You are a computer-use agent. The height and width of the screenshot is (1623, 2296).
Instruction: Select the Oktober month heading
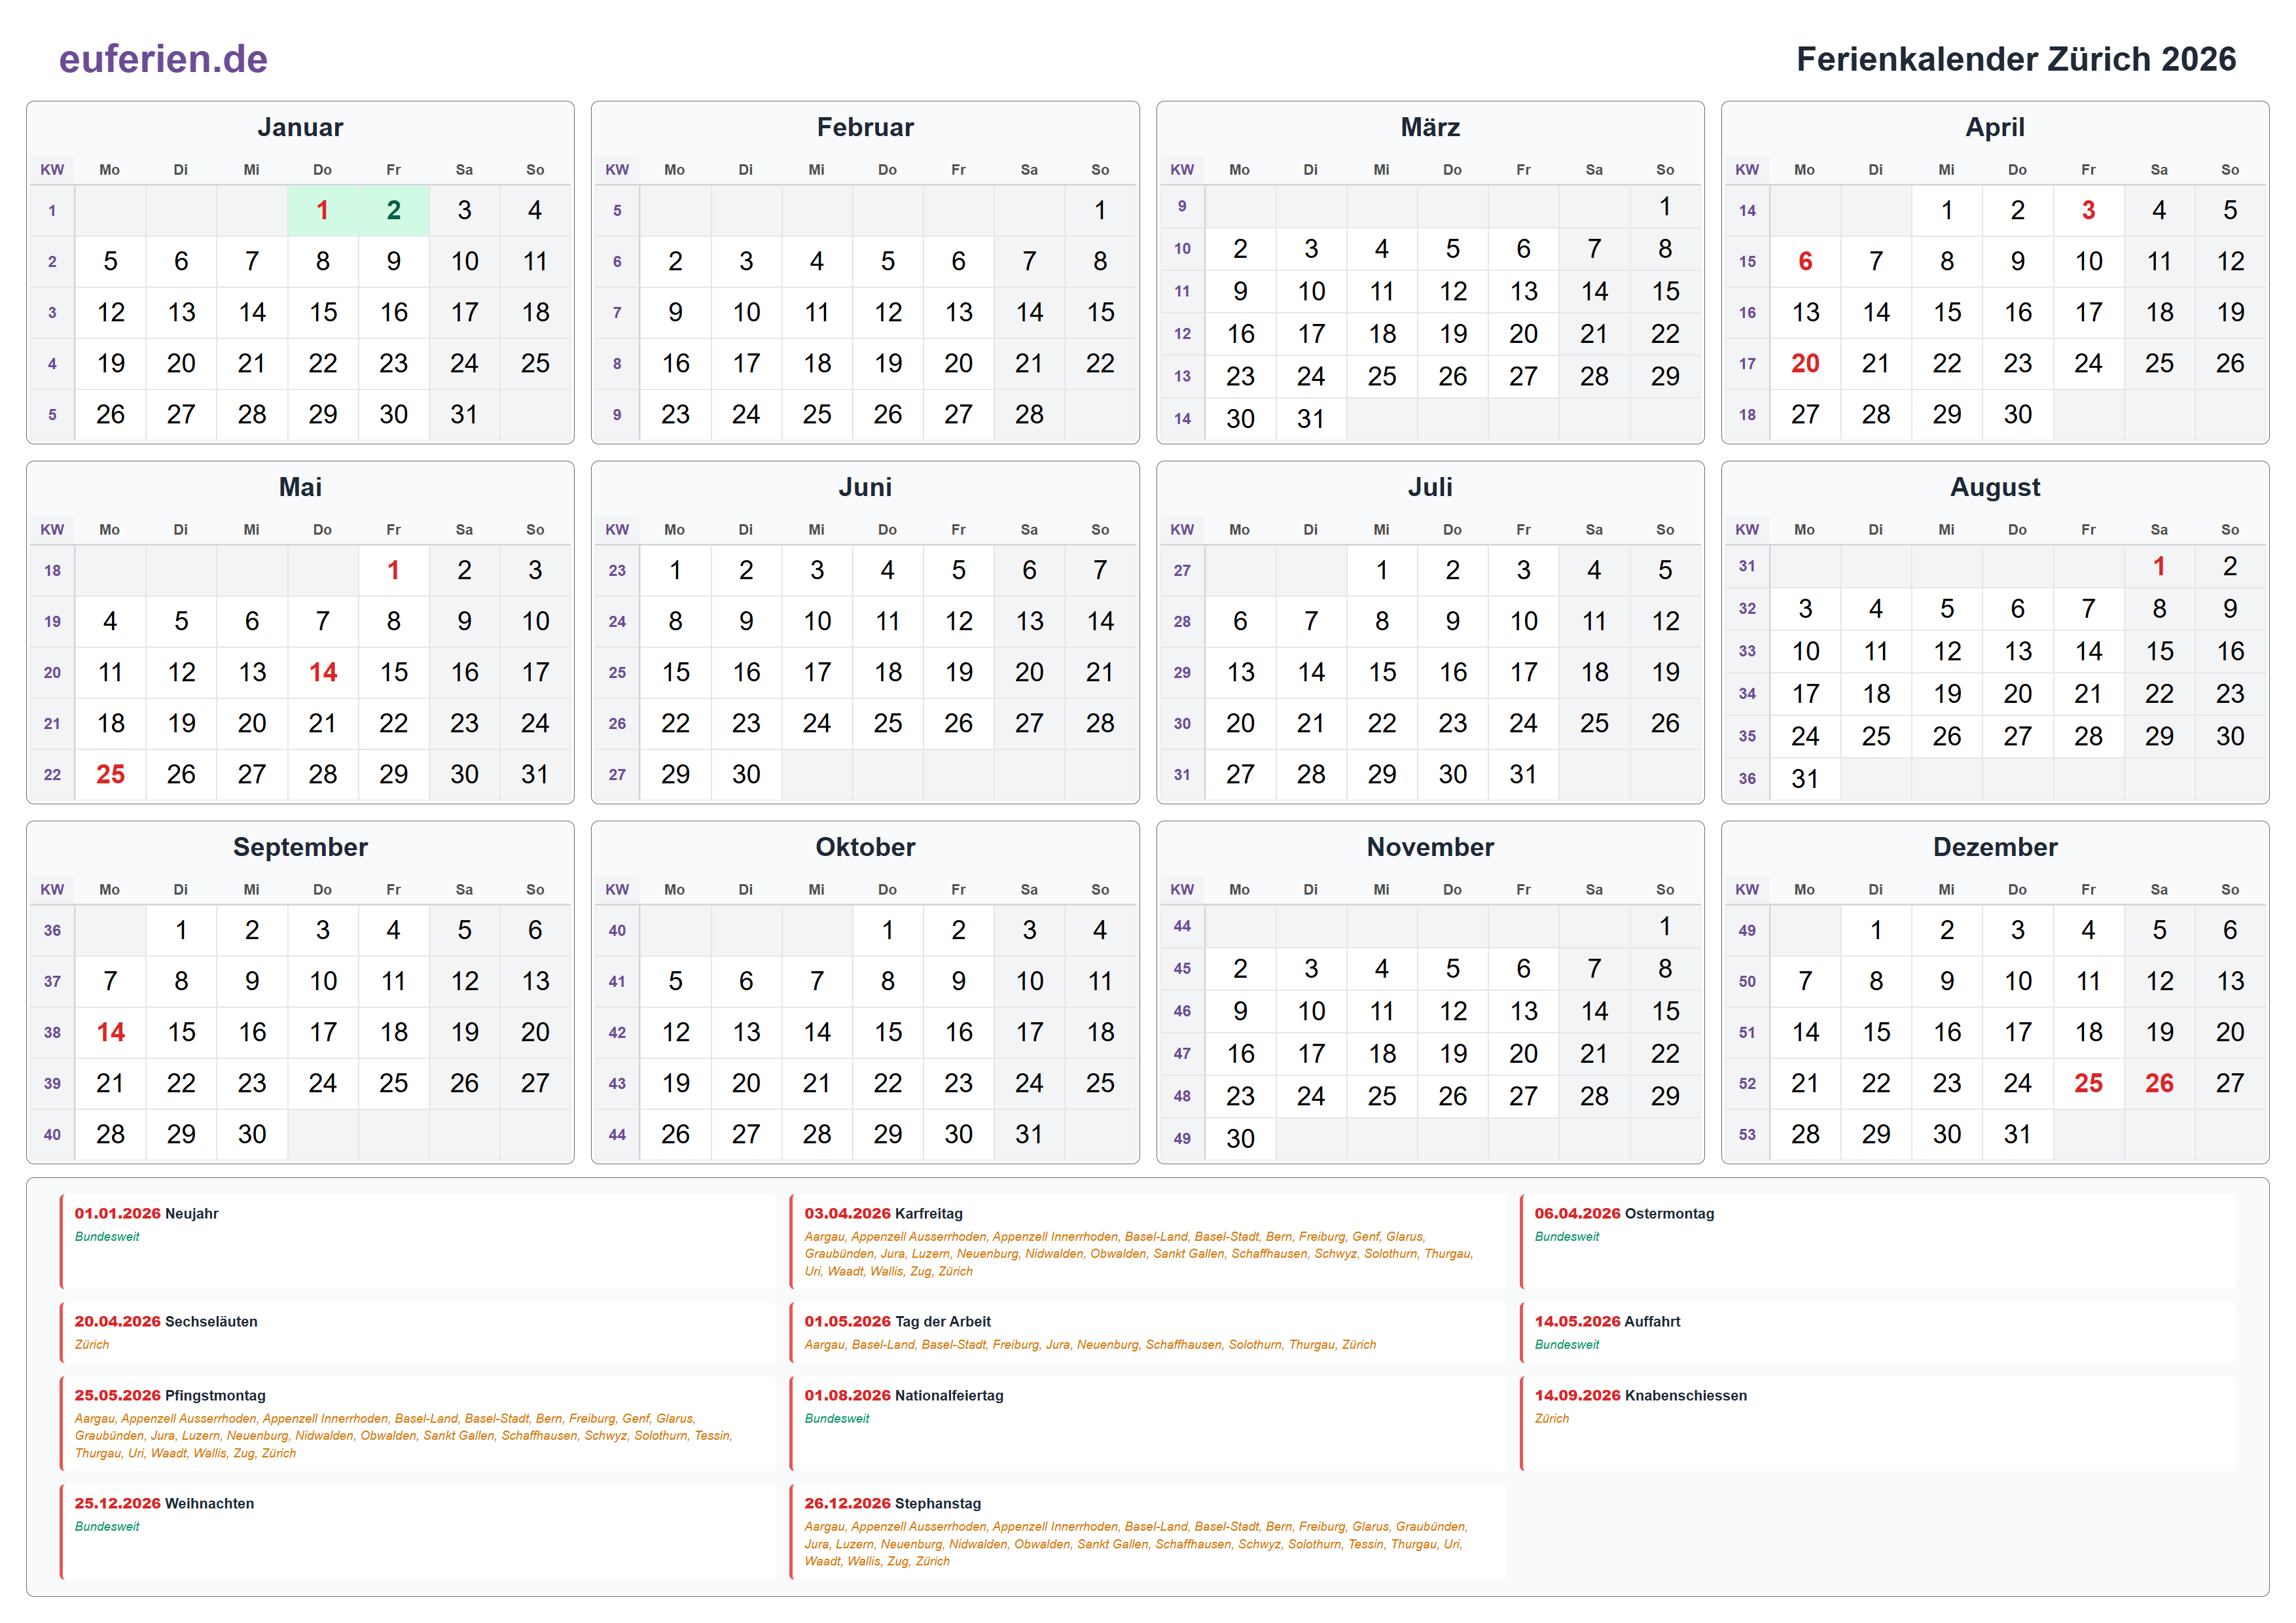tap(865, 847)
